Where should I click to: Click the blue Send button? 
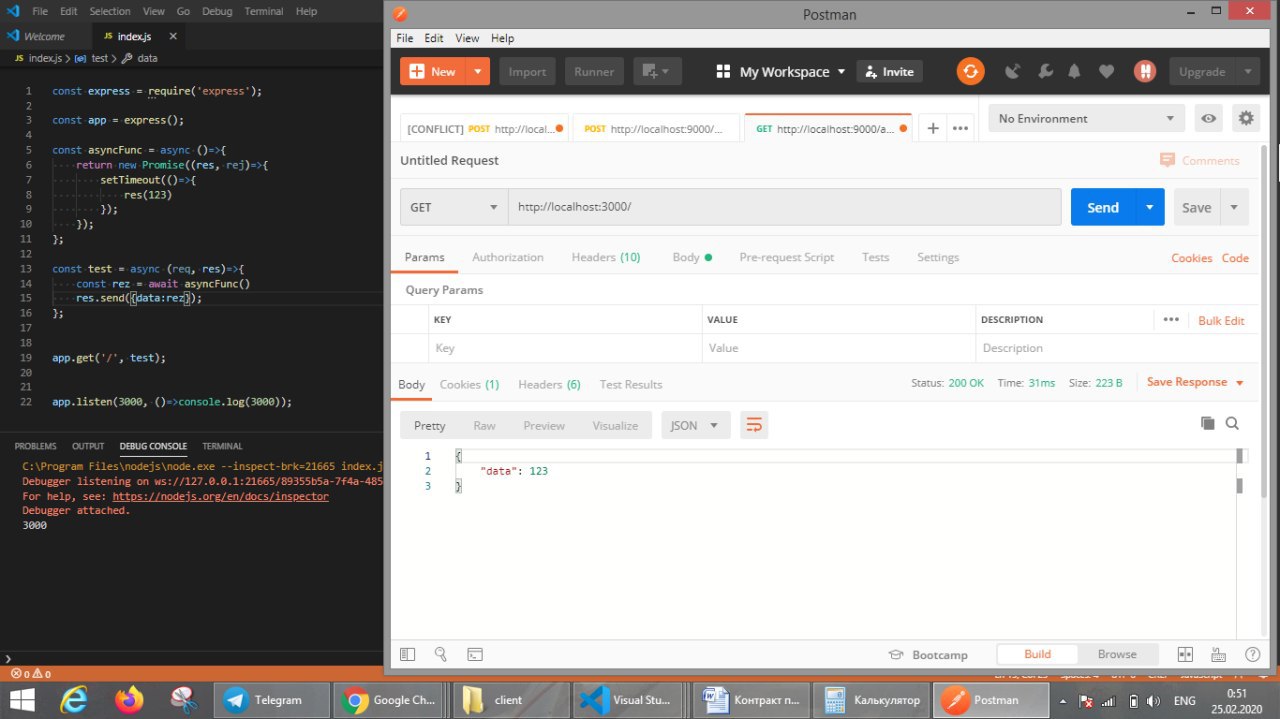tap(1103, 207)
